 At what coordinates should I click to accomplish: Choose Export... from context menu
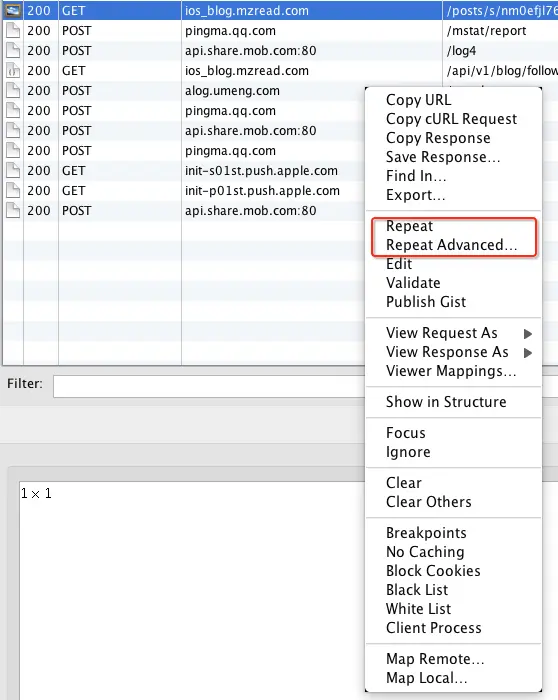click(x=415, y=195)
